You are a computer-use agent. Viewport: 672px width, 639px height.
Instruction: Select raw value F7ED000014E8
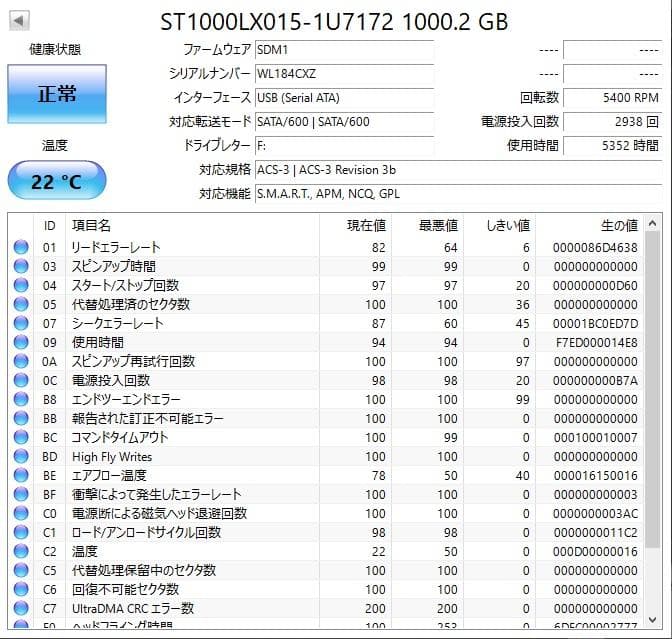596,342
